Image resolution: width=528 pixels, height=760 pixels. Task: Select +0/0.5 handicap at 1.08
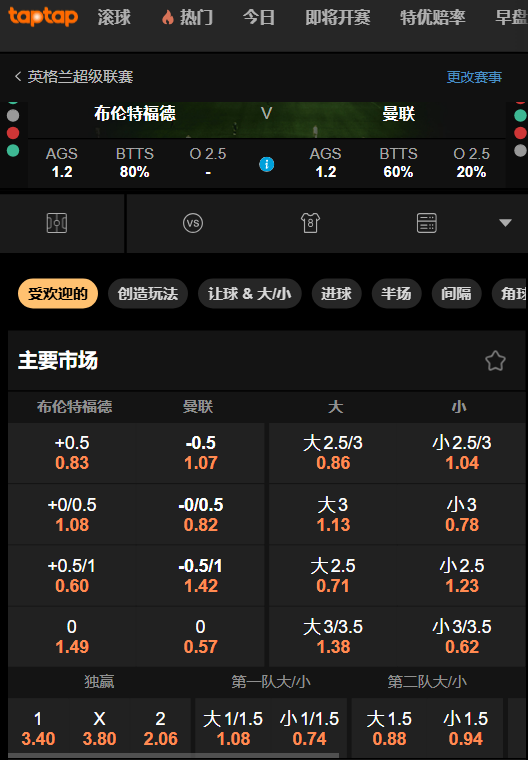[x=72, y=514]
